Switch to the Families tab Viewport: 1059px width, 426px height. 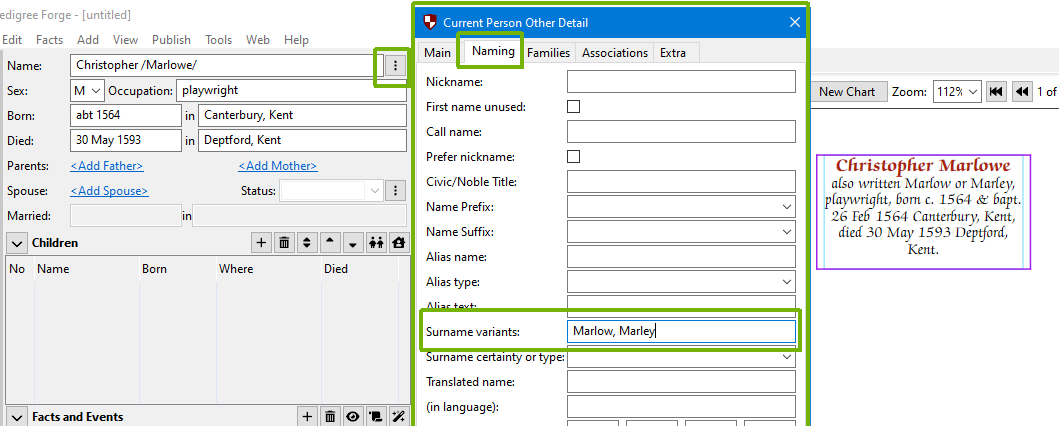[x=549, y=53]
